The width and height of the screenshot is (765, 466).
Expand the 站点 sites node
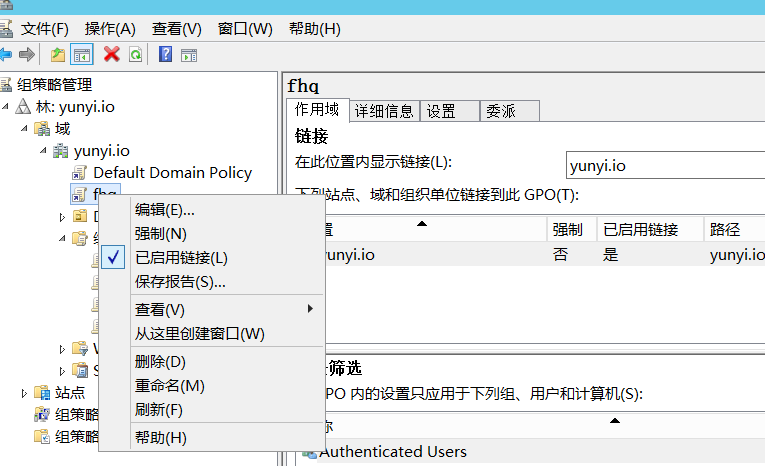[x=24, y=393]
